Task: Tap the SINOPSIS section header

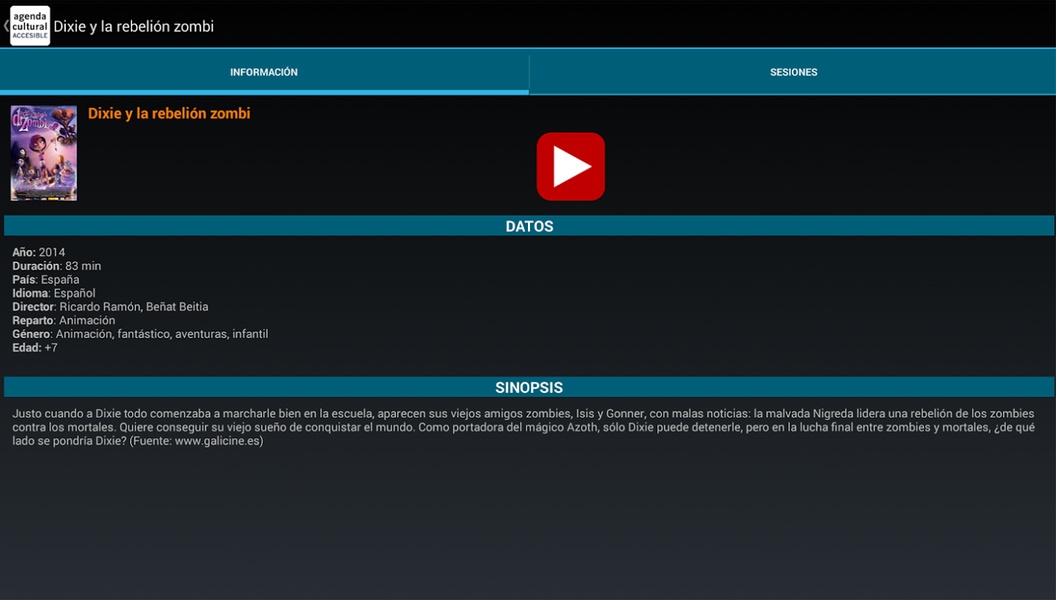Action: click(529, 387)
